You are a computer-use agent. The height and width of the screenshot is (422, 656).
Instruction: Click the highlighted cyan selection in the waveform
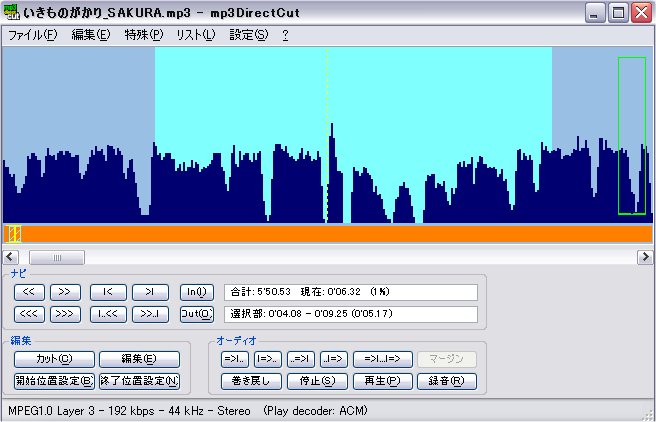click(x=353, y=135)
